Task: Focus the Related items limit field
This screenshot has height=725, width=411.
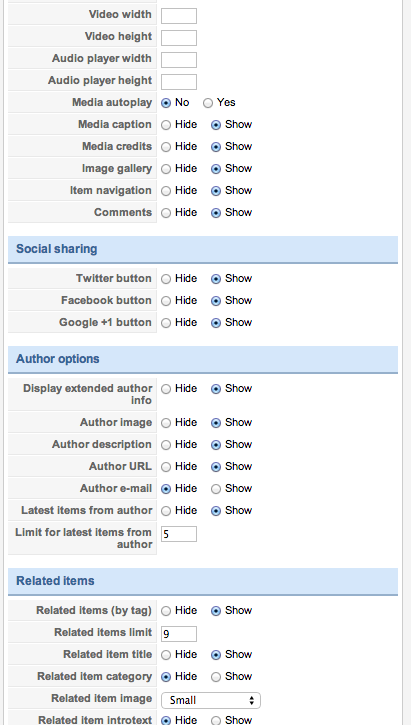Action: (x=179, y=634)
